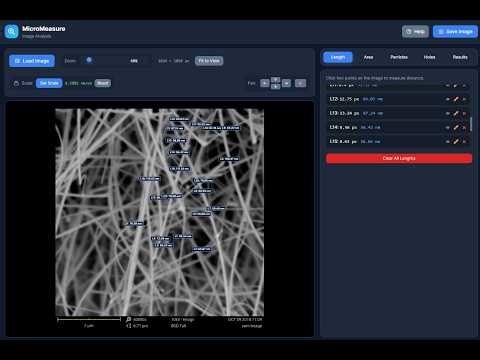Click the Clear All Lengths button
This screenshot has height=360, width=480.
(x=399, y=158)
